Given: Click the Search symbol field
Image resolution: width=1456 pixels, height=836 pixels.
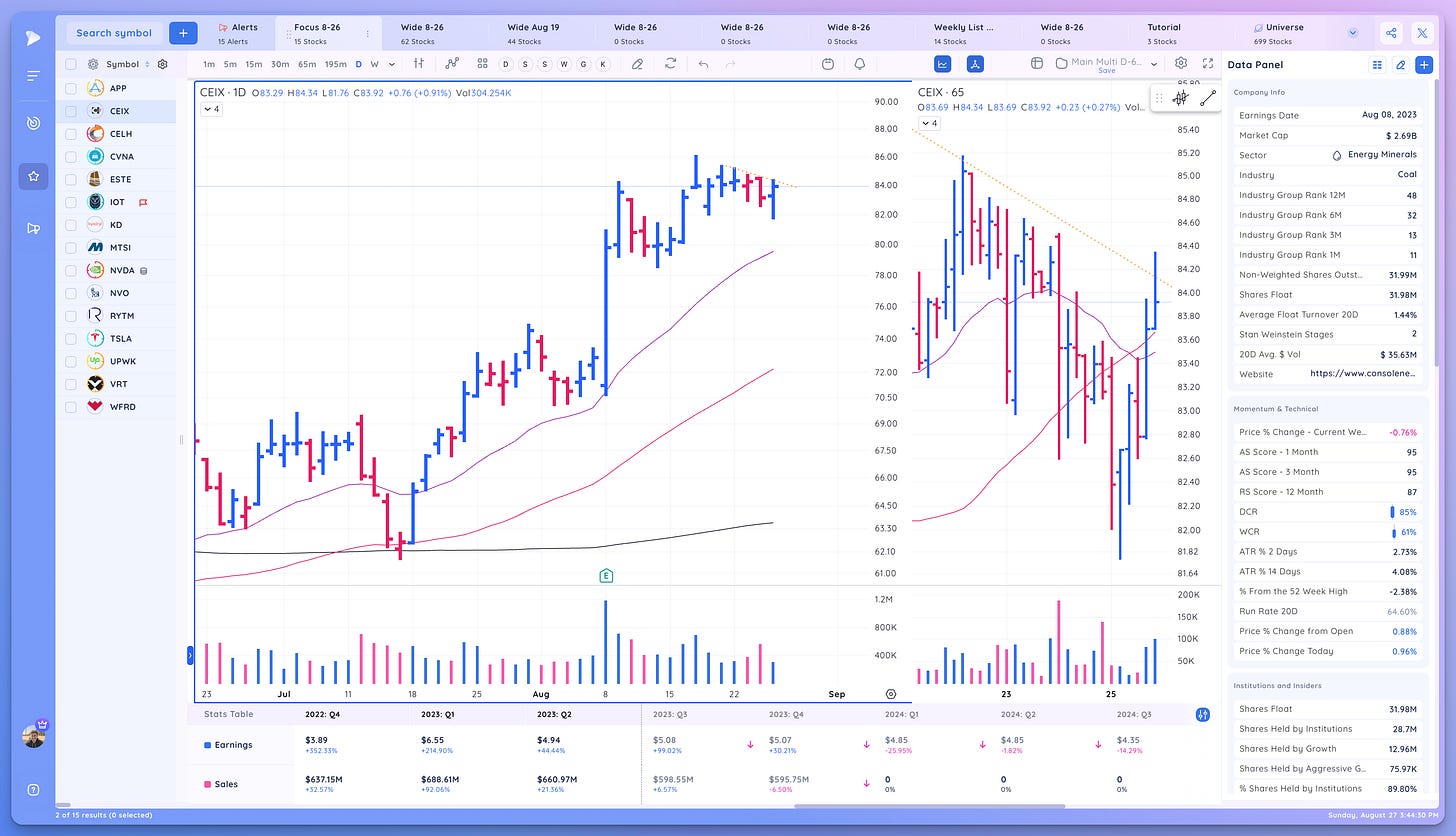Looking at the screenshot, I should [114, 33].
